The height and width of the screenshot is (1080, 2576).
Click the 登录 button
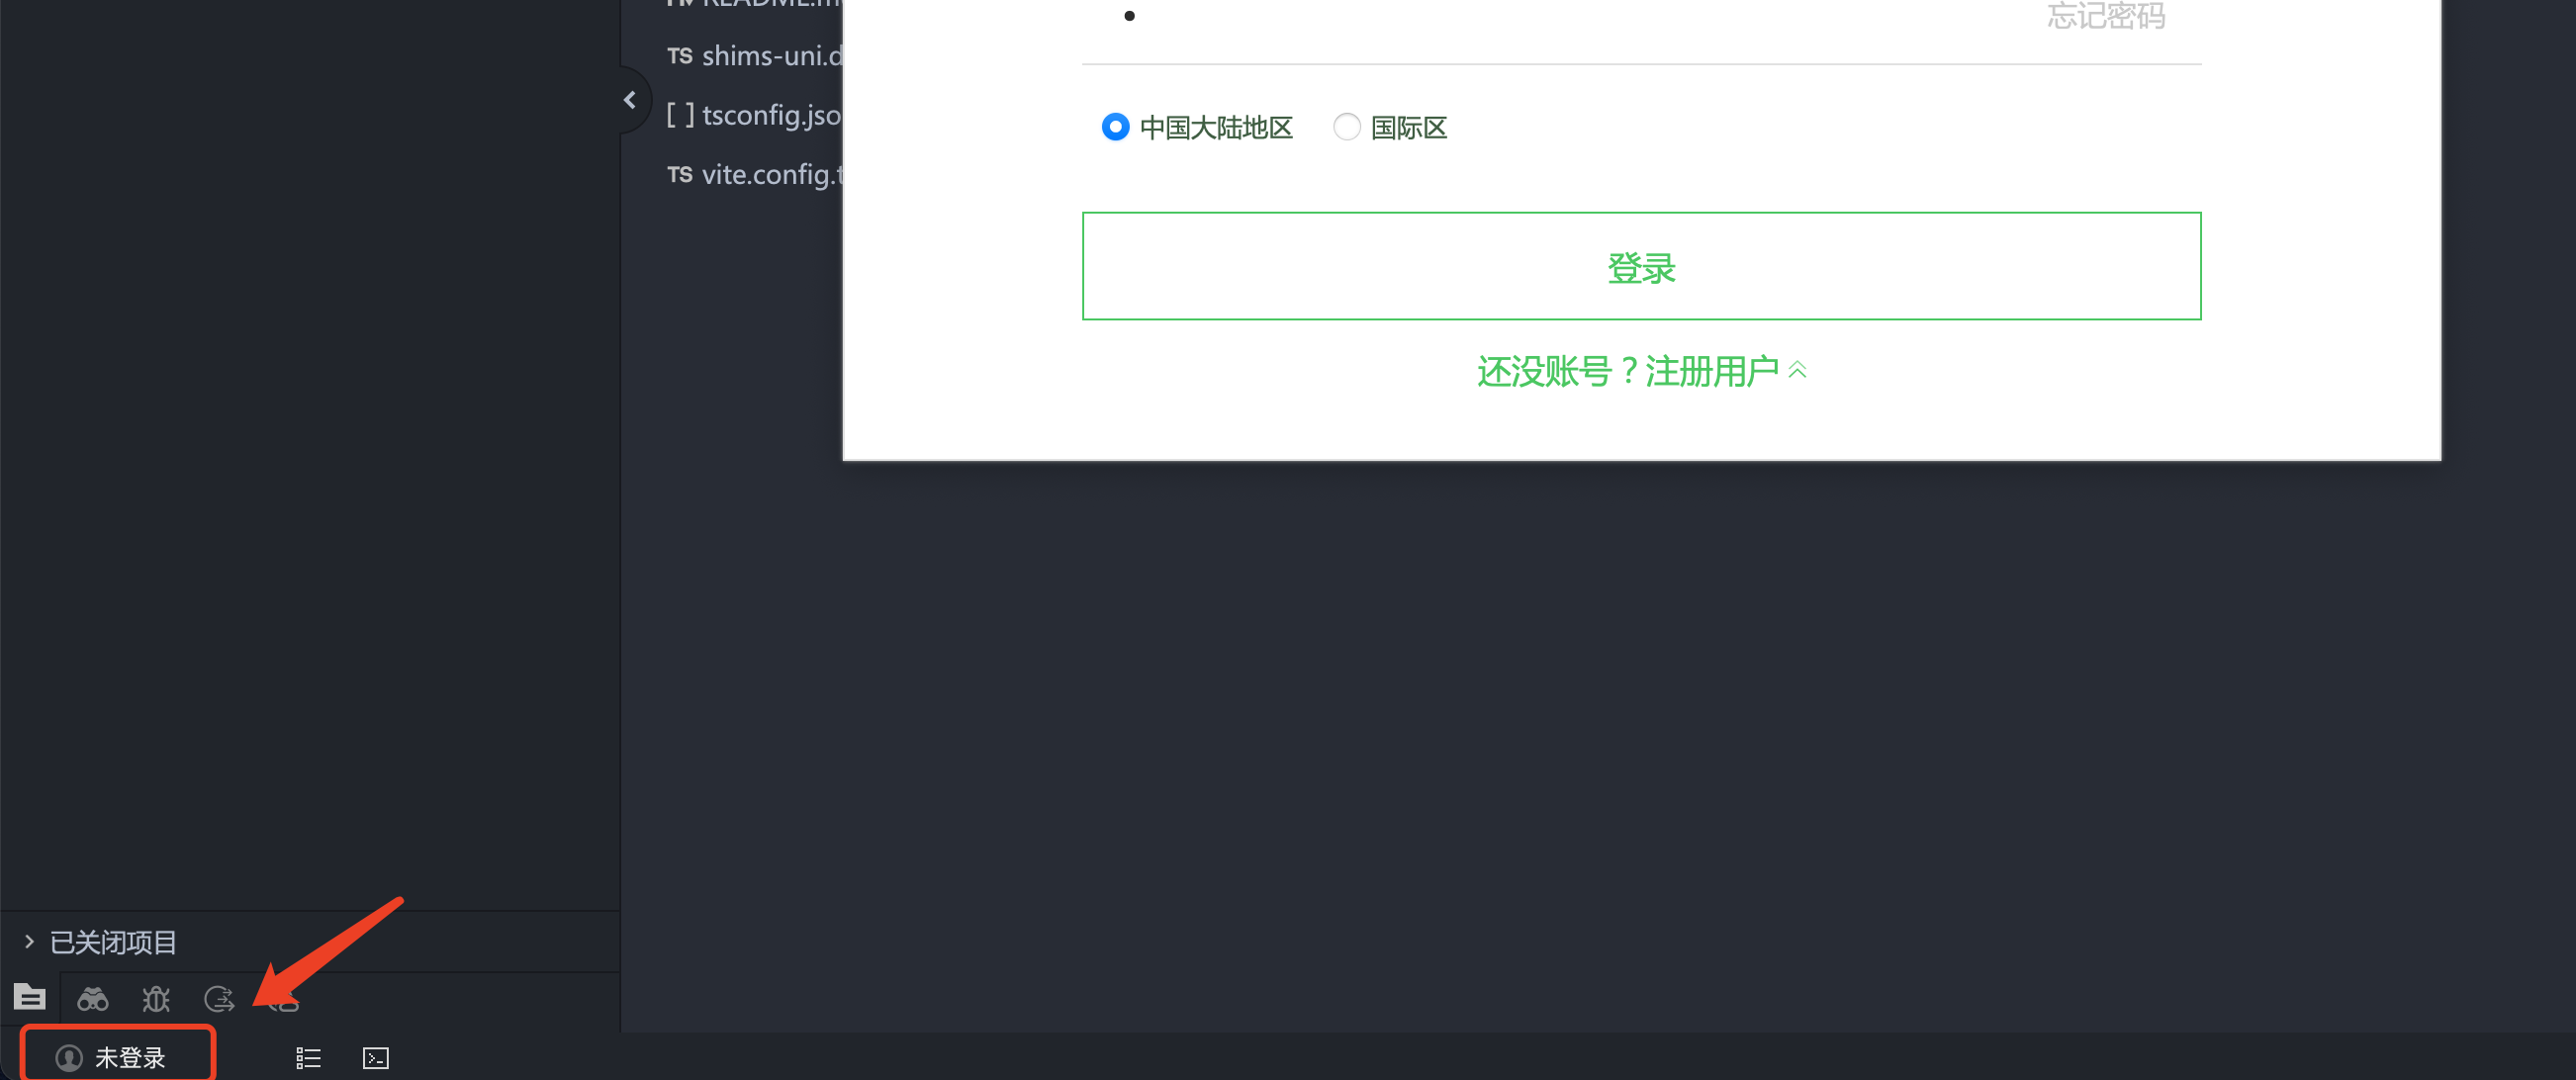tap(1640, 266)
